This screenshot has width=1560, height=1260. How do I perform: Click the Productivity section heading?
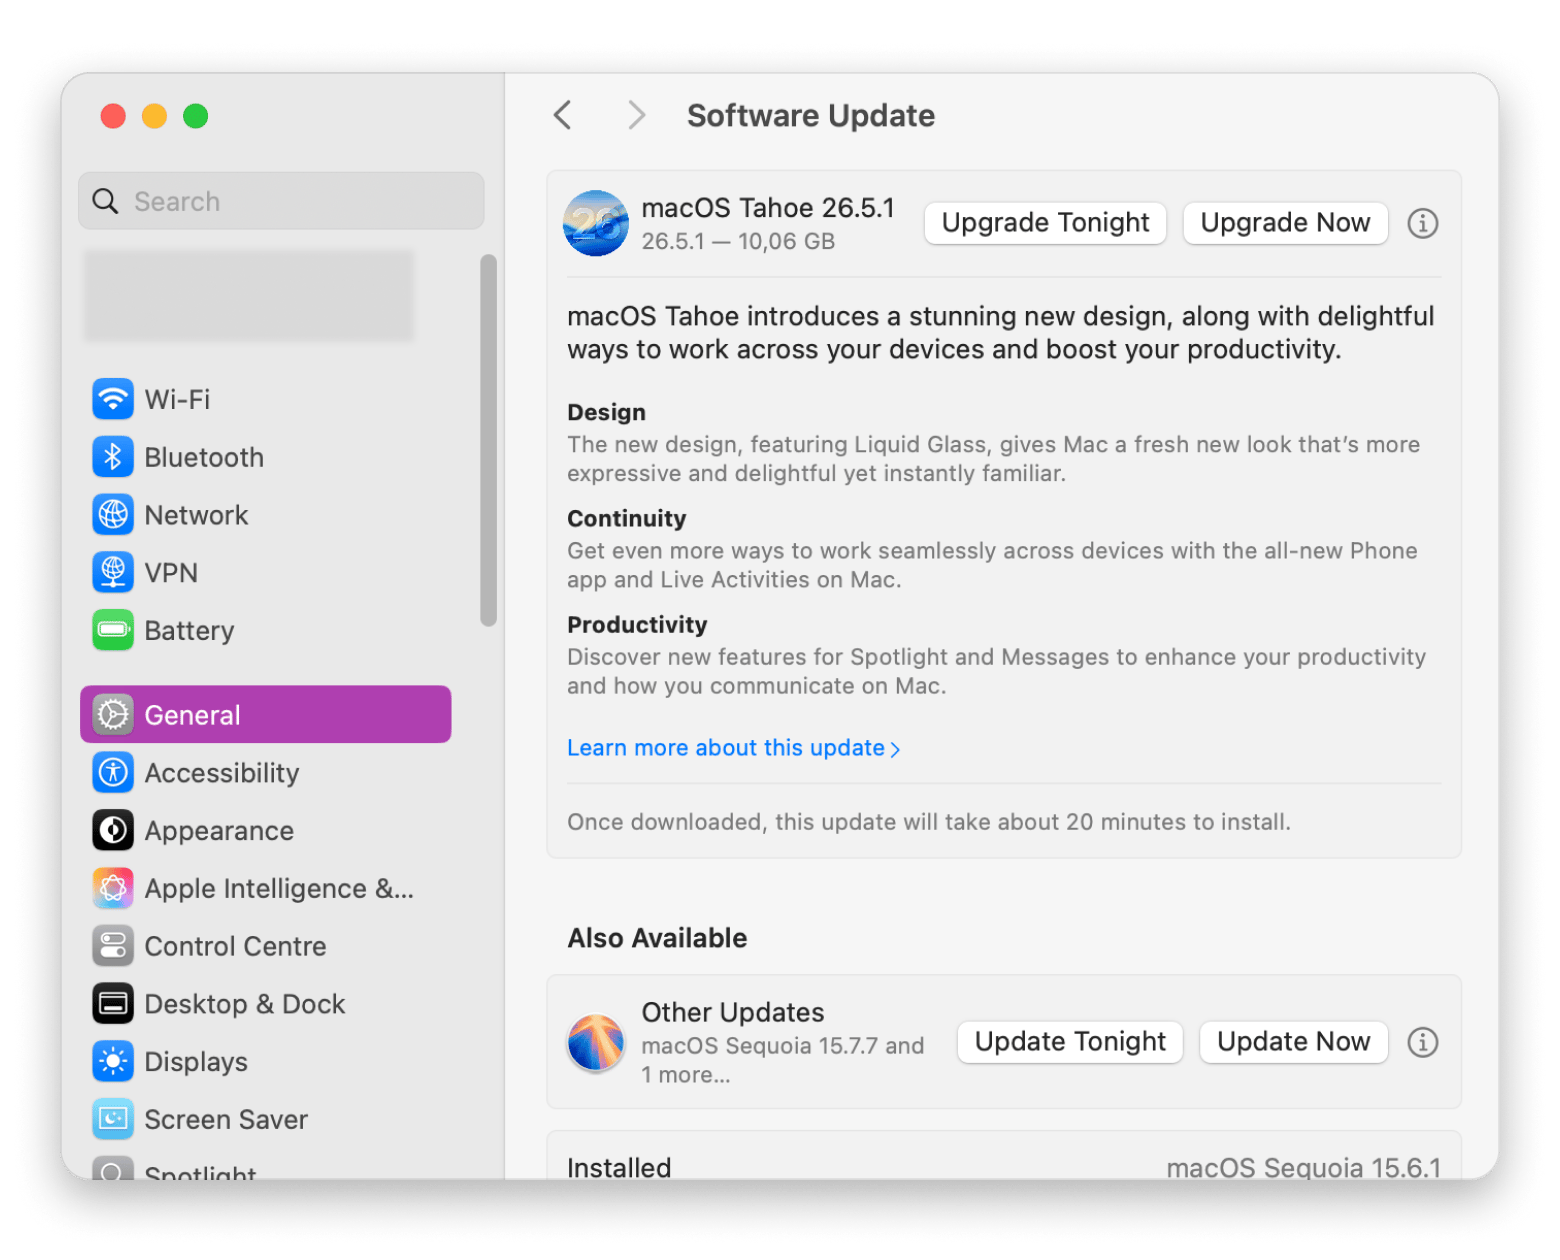637,625
